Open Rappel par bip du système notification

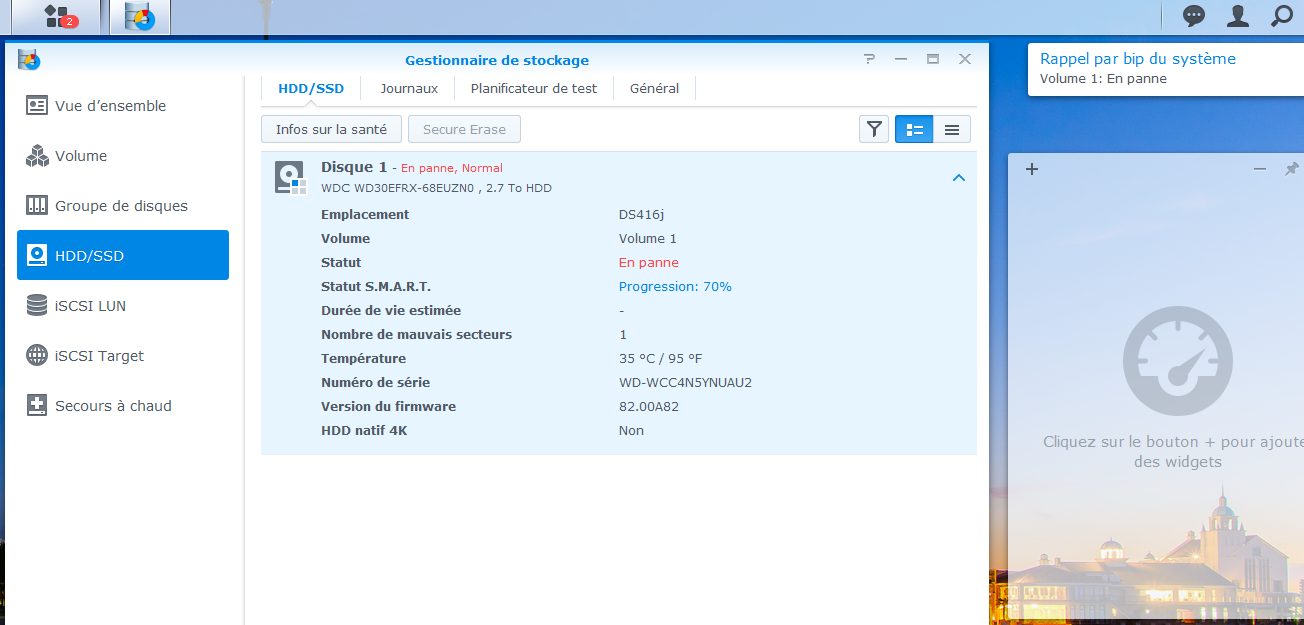(1166, 68)
